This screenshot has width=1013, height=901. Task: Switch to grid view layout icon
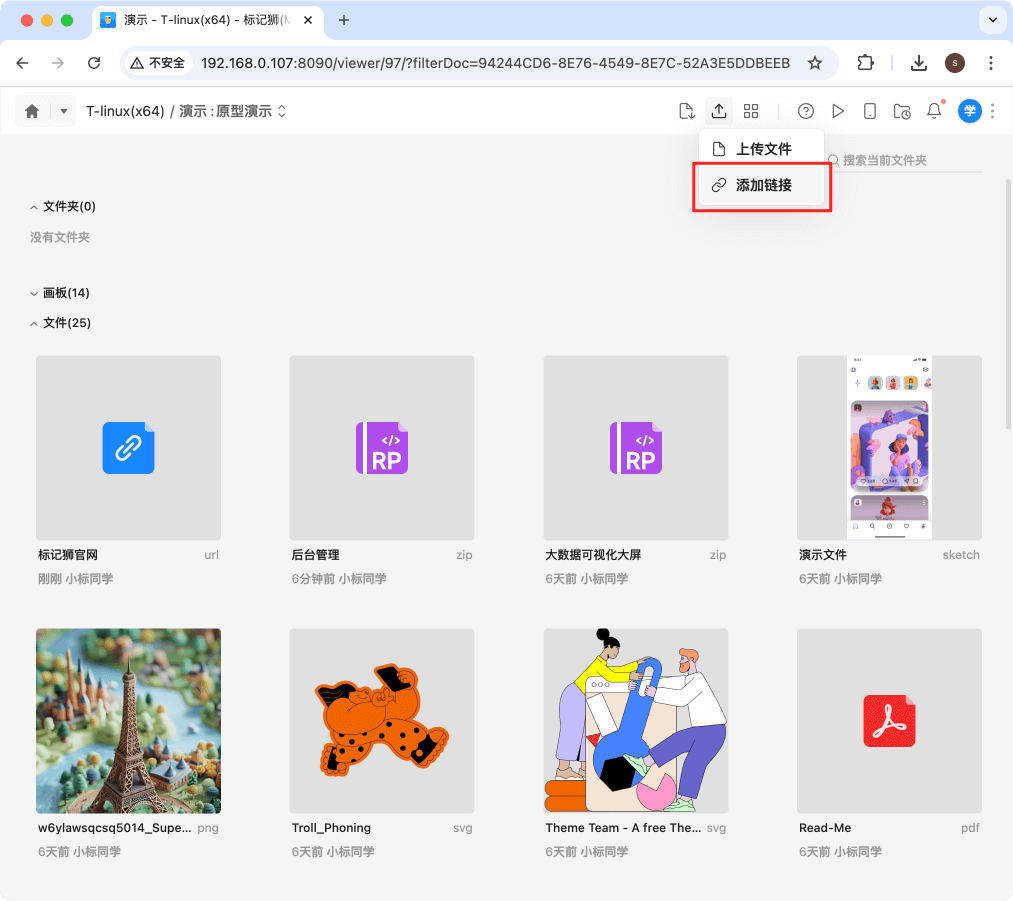click(751, 111)
